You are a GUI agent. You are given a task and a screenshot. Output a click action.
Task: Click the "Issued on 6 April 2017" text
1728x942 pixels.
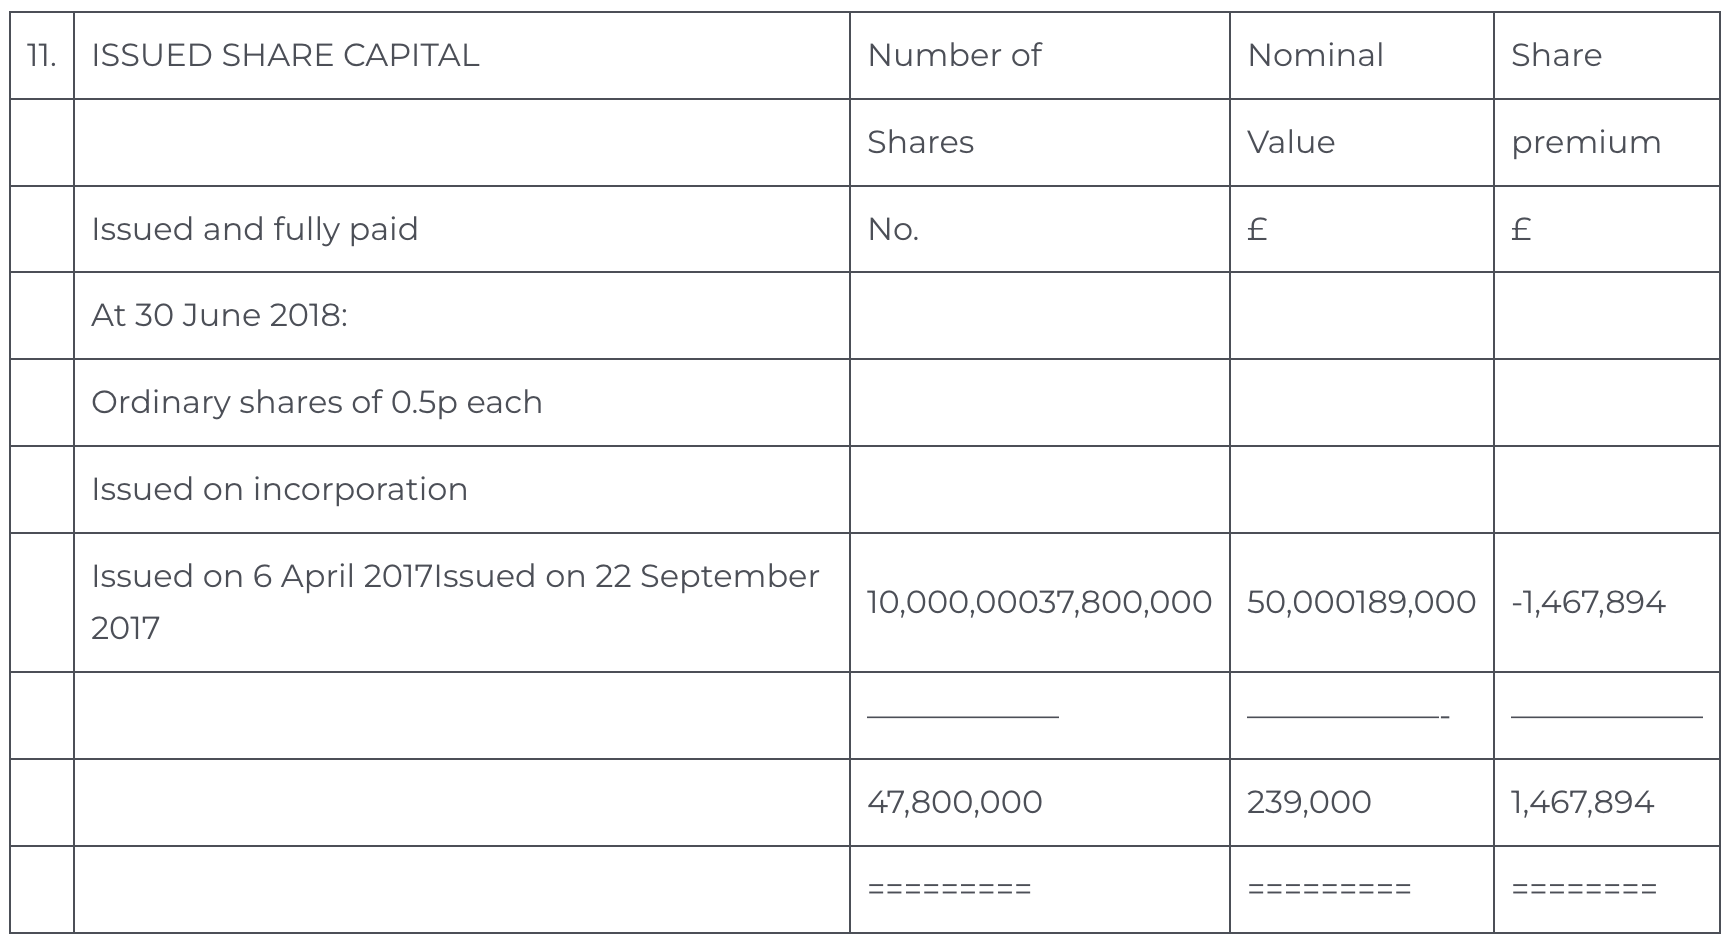[260, 577]
